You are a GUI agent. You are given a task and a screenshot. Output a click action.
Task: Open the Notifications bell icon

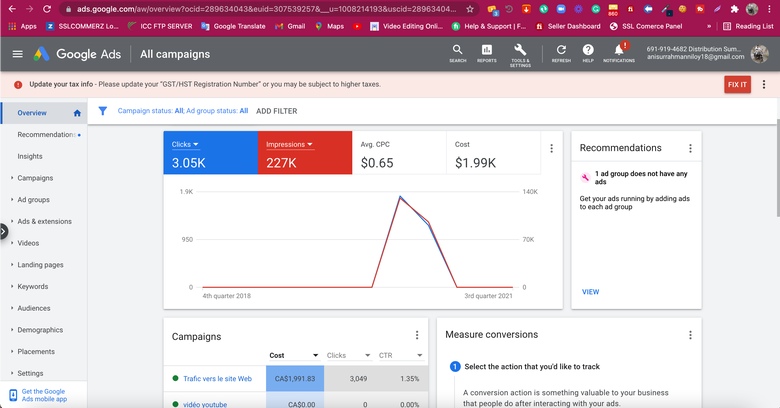[618, 52]
